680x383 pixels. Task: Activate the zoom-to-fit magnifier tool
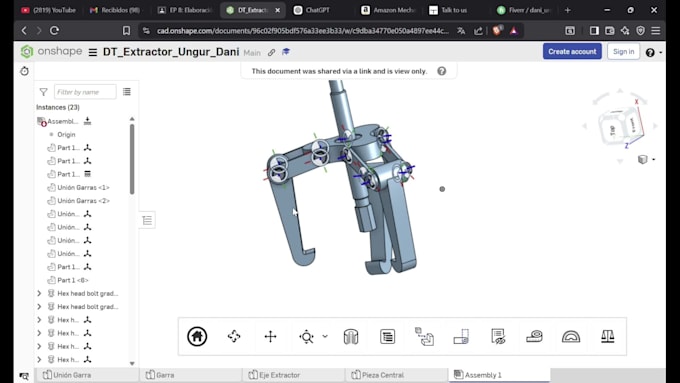pyautogui.click(x=306, y=337)
